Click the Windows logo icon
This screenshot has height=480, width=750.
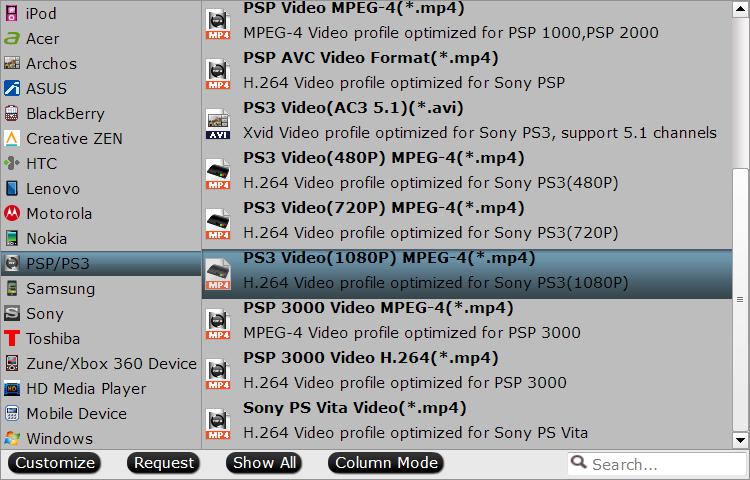click(11, 438)
